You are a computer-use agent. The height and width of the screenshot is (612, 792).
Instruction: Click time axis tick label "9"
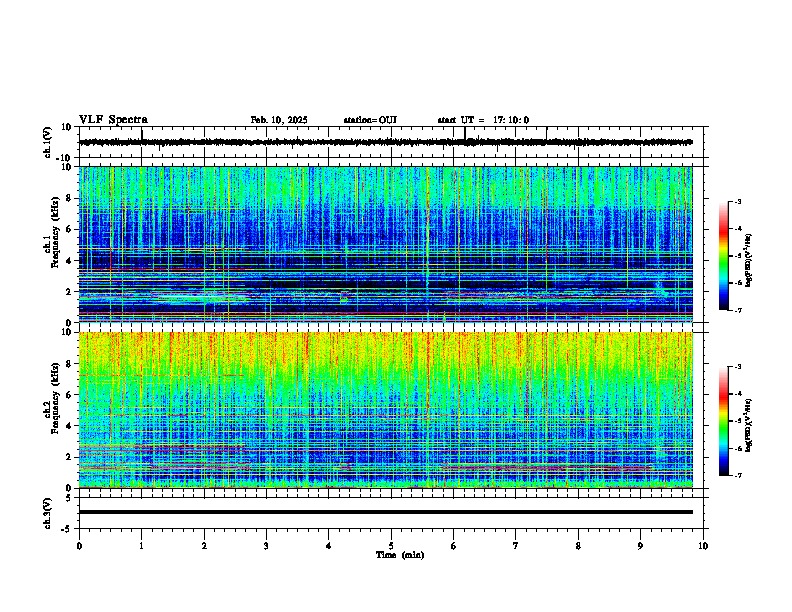click(640, 546)
